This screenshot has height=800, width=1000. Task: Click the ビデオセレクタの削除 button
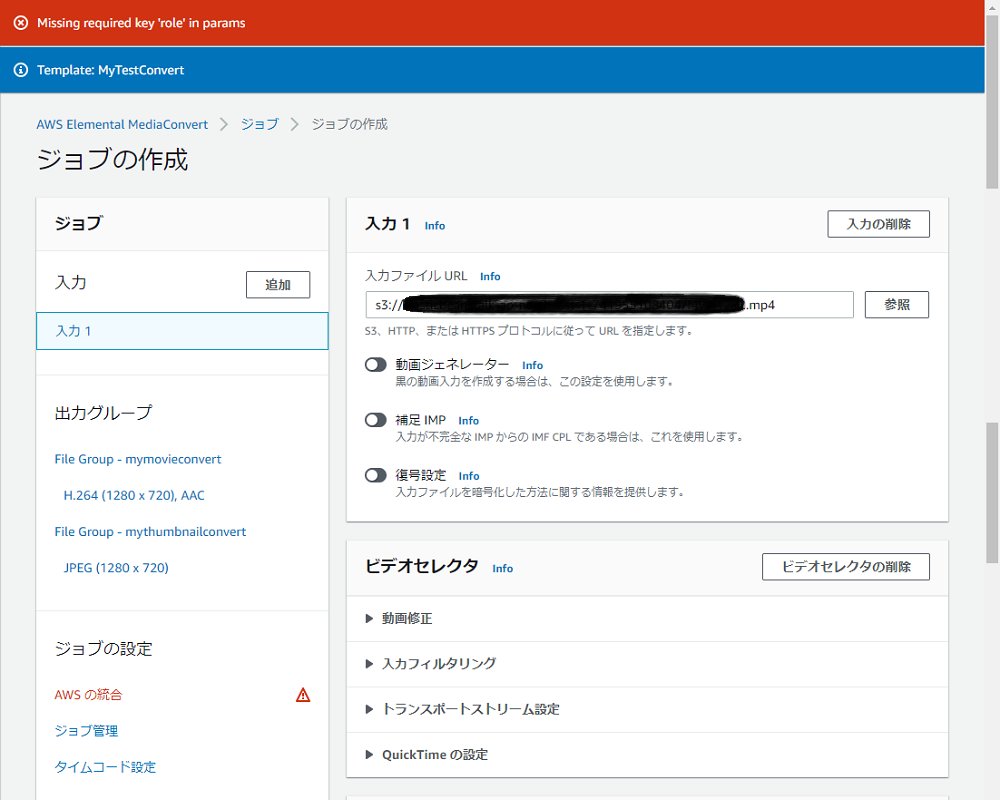point(846,567)
